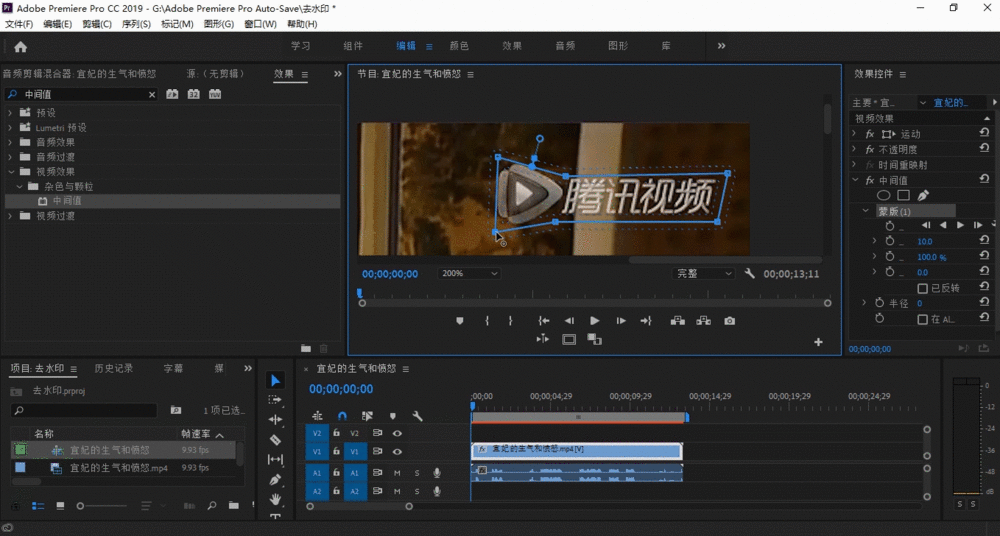Solo track A2
The height and width of the screenshot is (536, 1000).
417,491
